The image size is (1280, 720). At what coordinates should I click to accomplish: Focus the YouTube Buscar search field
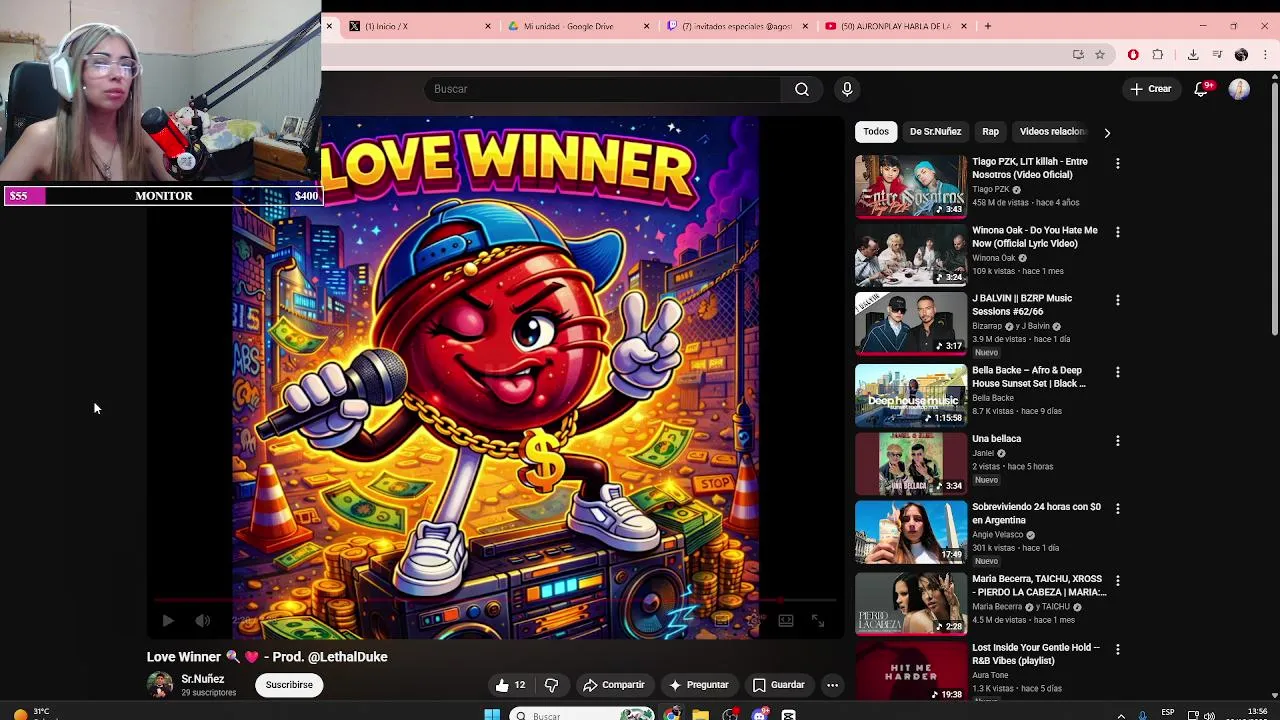(x=603, y=89)
